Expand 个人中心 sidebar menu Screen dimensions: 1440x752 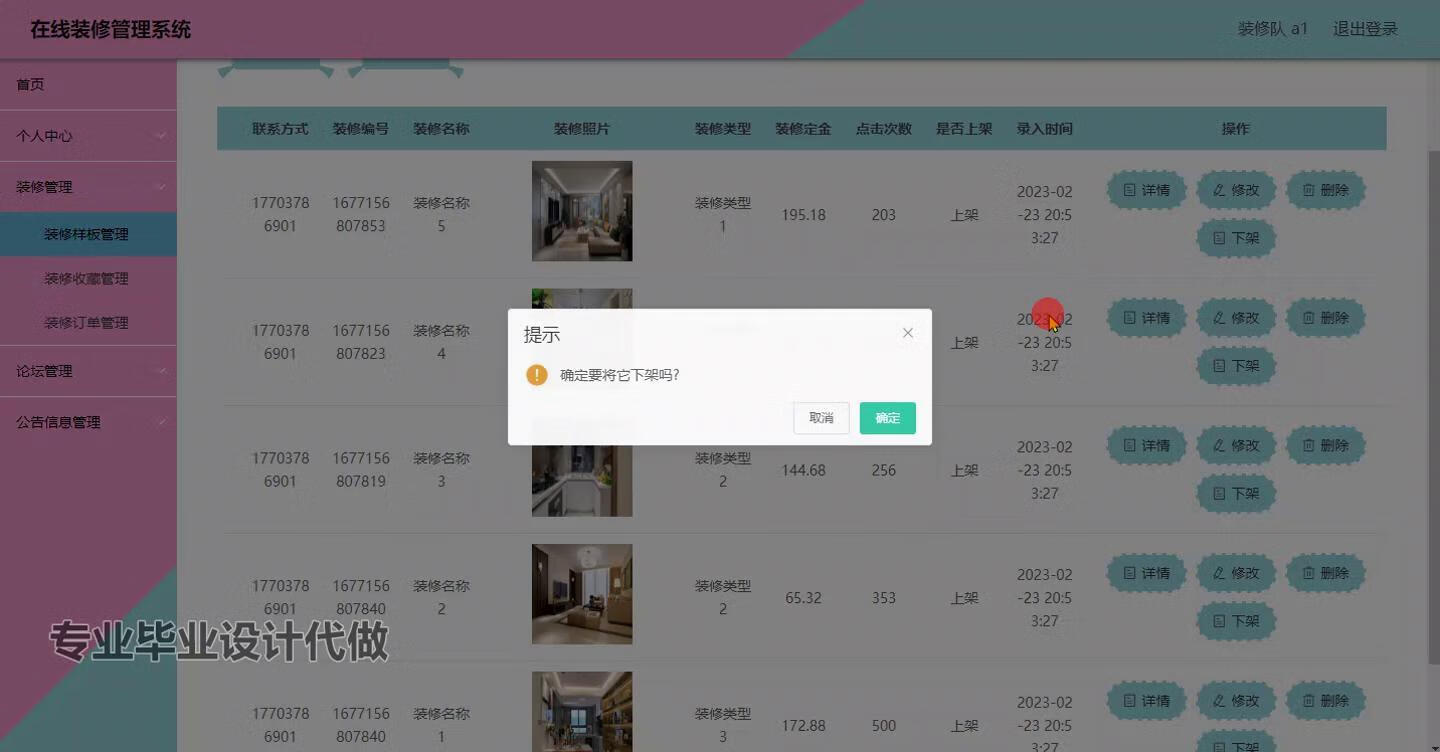(x=88, y=136)
